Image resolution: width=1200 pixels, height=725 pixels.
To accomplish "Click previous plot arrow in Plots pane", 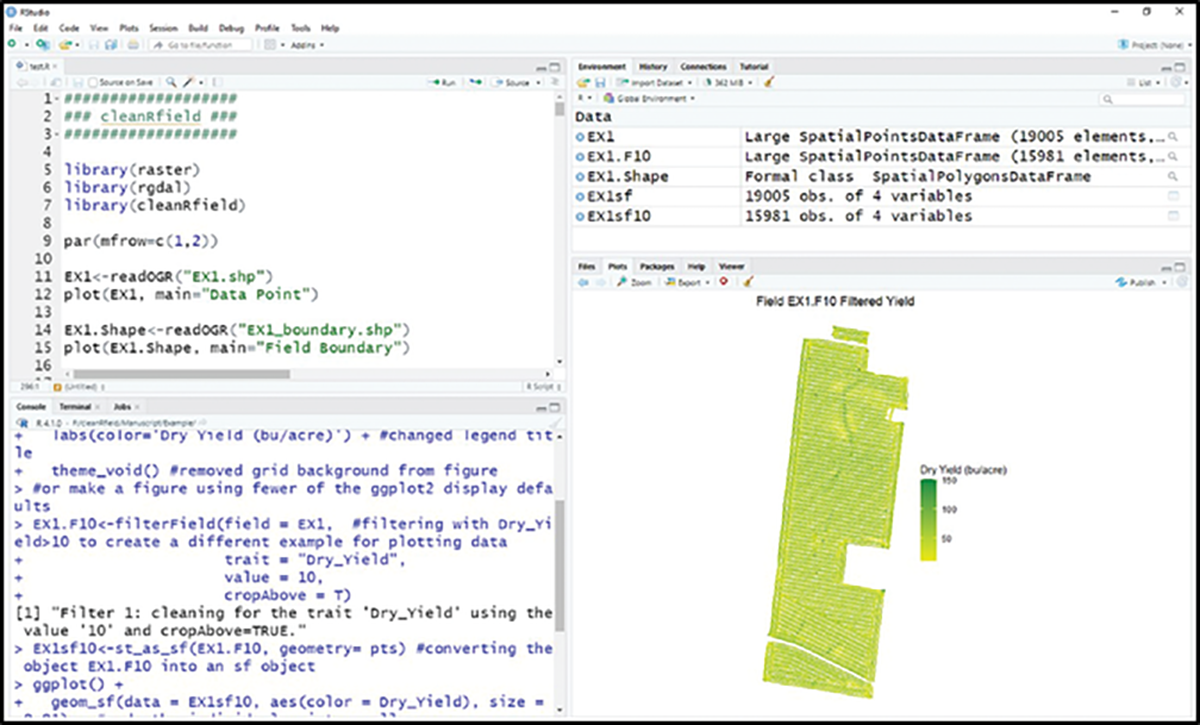I will 582,282.
